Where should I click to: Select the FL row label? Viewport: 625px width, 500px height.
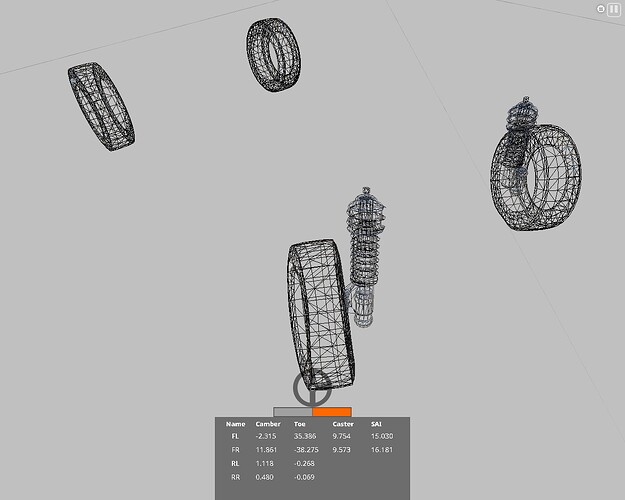235,437
